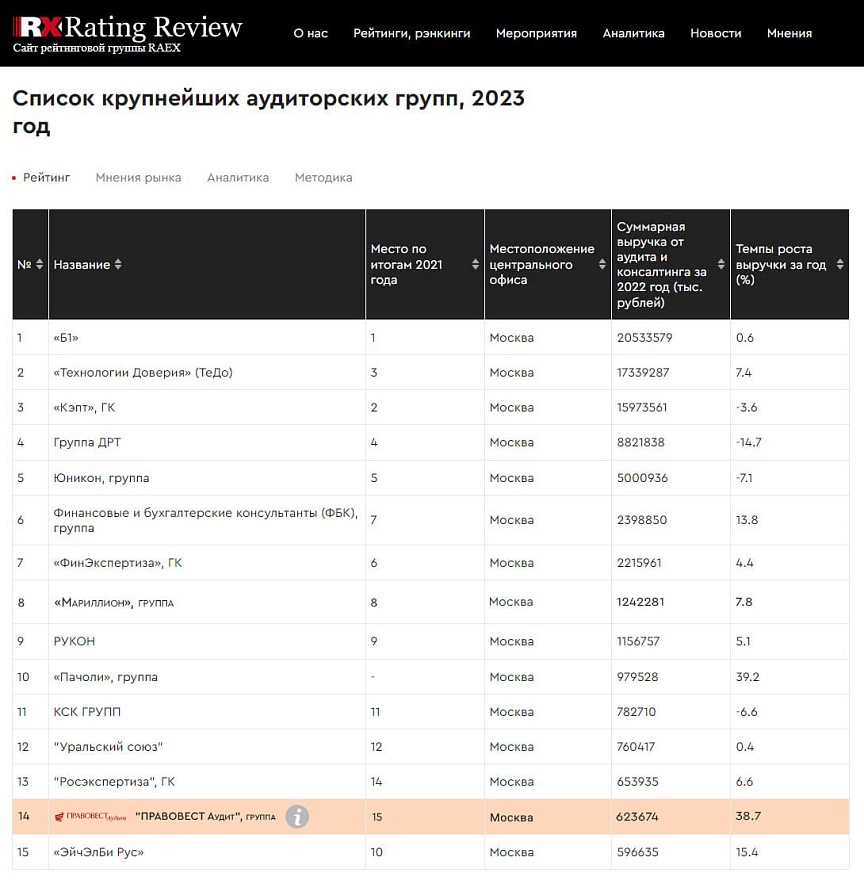Switch to the Методика tab
The image size is (864, 884).
[323, 178]
